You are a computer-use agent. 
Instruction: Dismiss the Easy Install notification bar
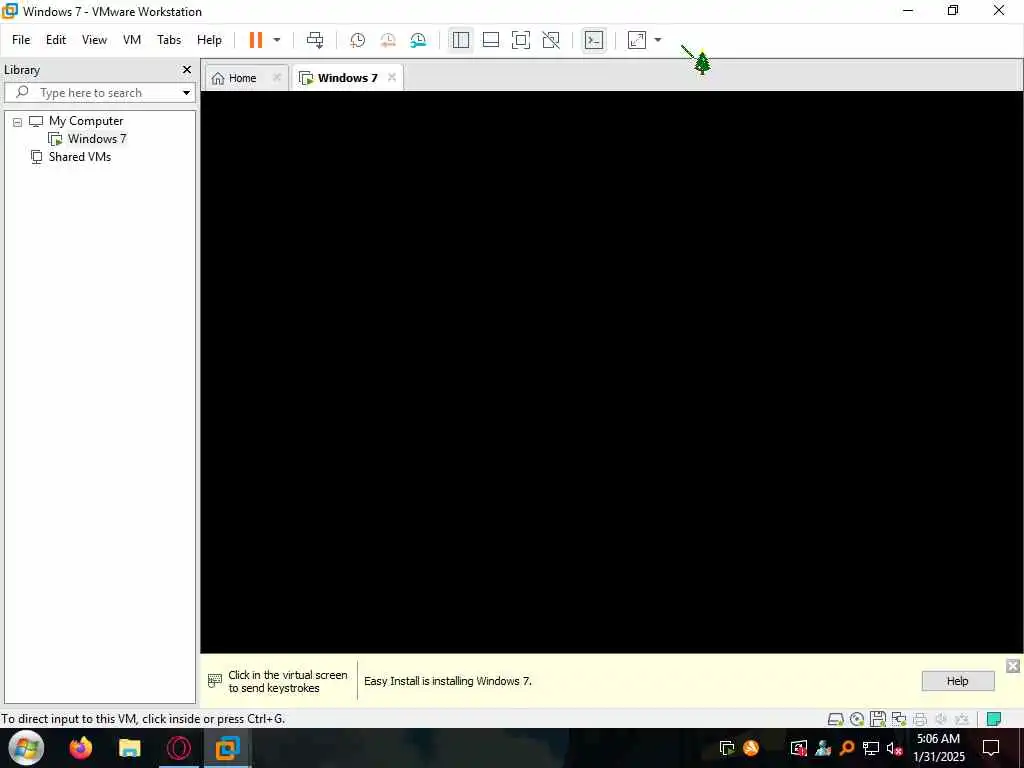click(1013, 665)
